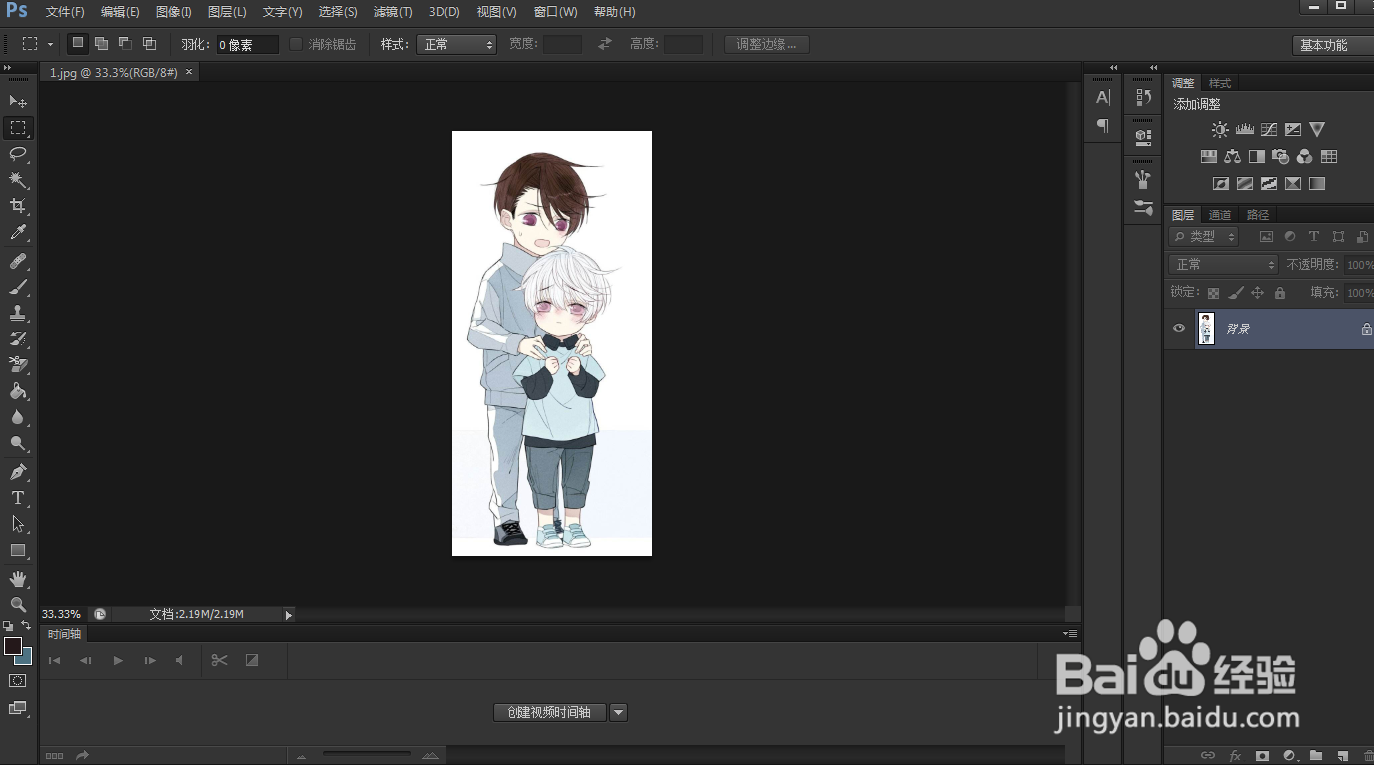Select the Spot Healing Brush tool
The width and height of the screenshot is (1374, 765).
(18, 261)
